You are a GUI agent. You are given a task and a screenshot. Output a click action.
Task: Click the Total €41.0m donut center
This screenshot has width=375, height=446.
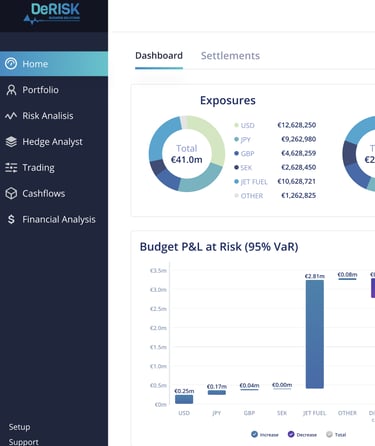(187, 154)
